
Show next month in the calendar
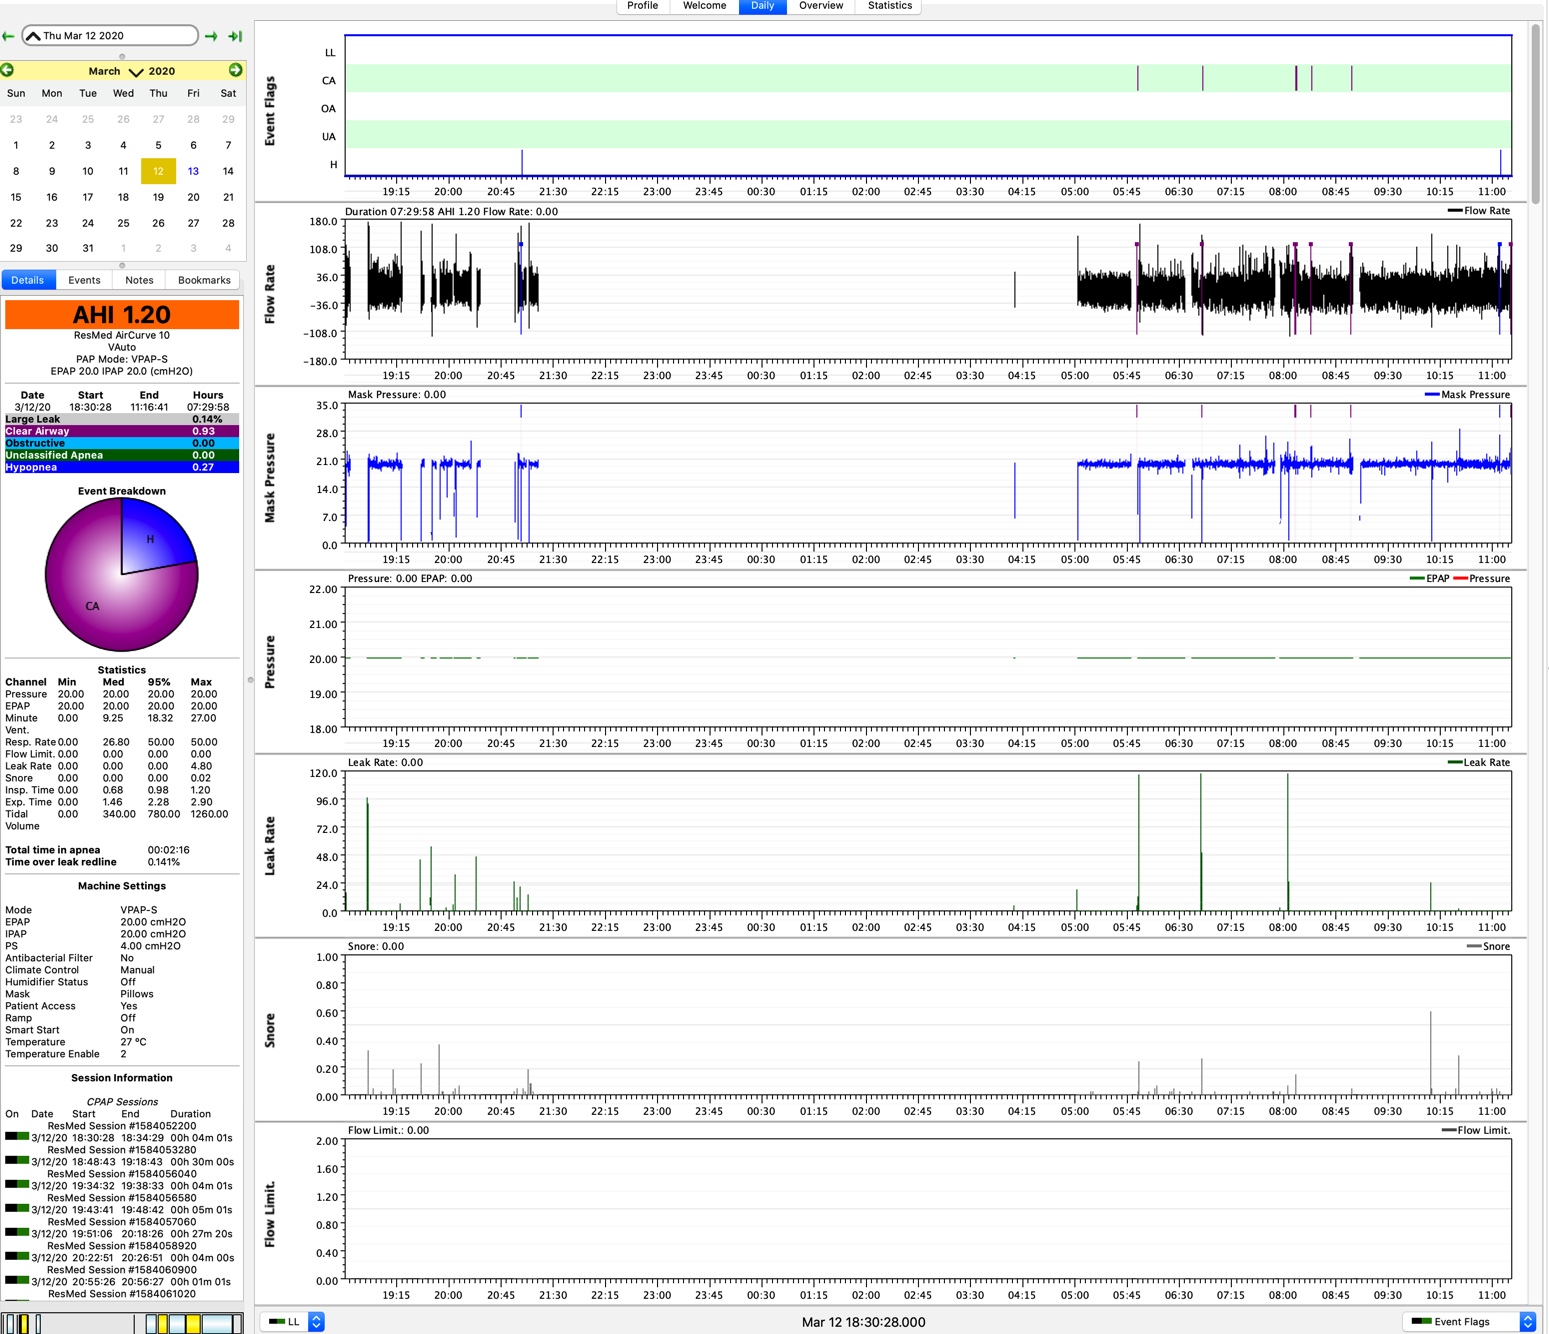(235, 70)
